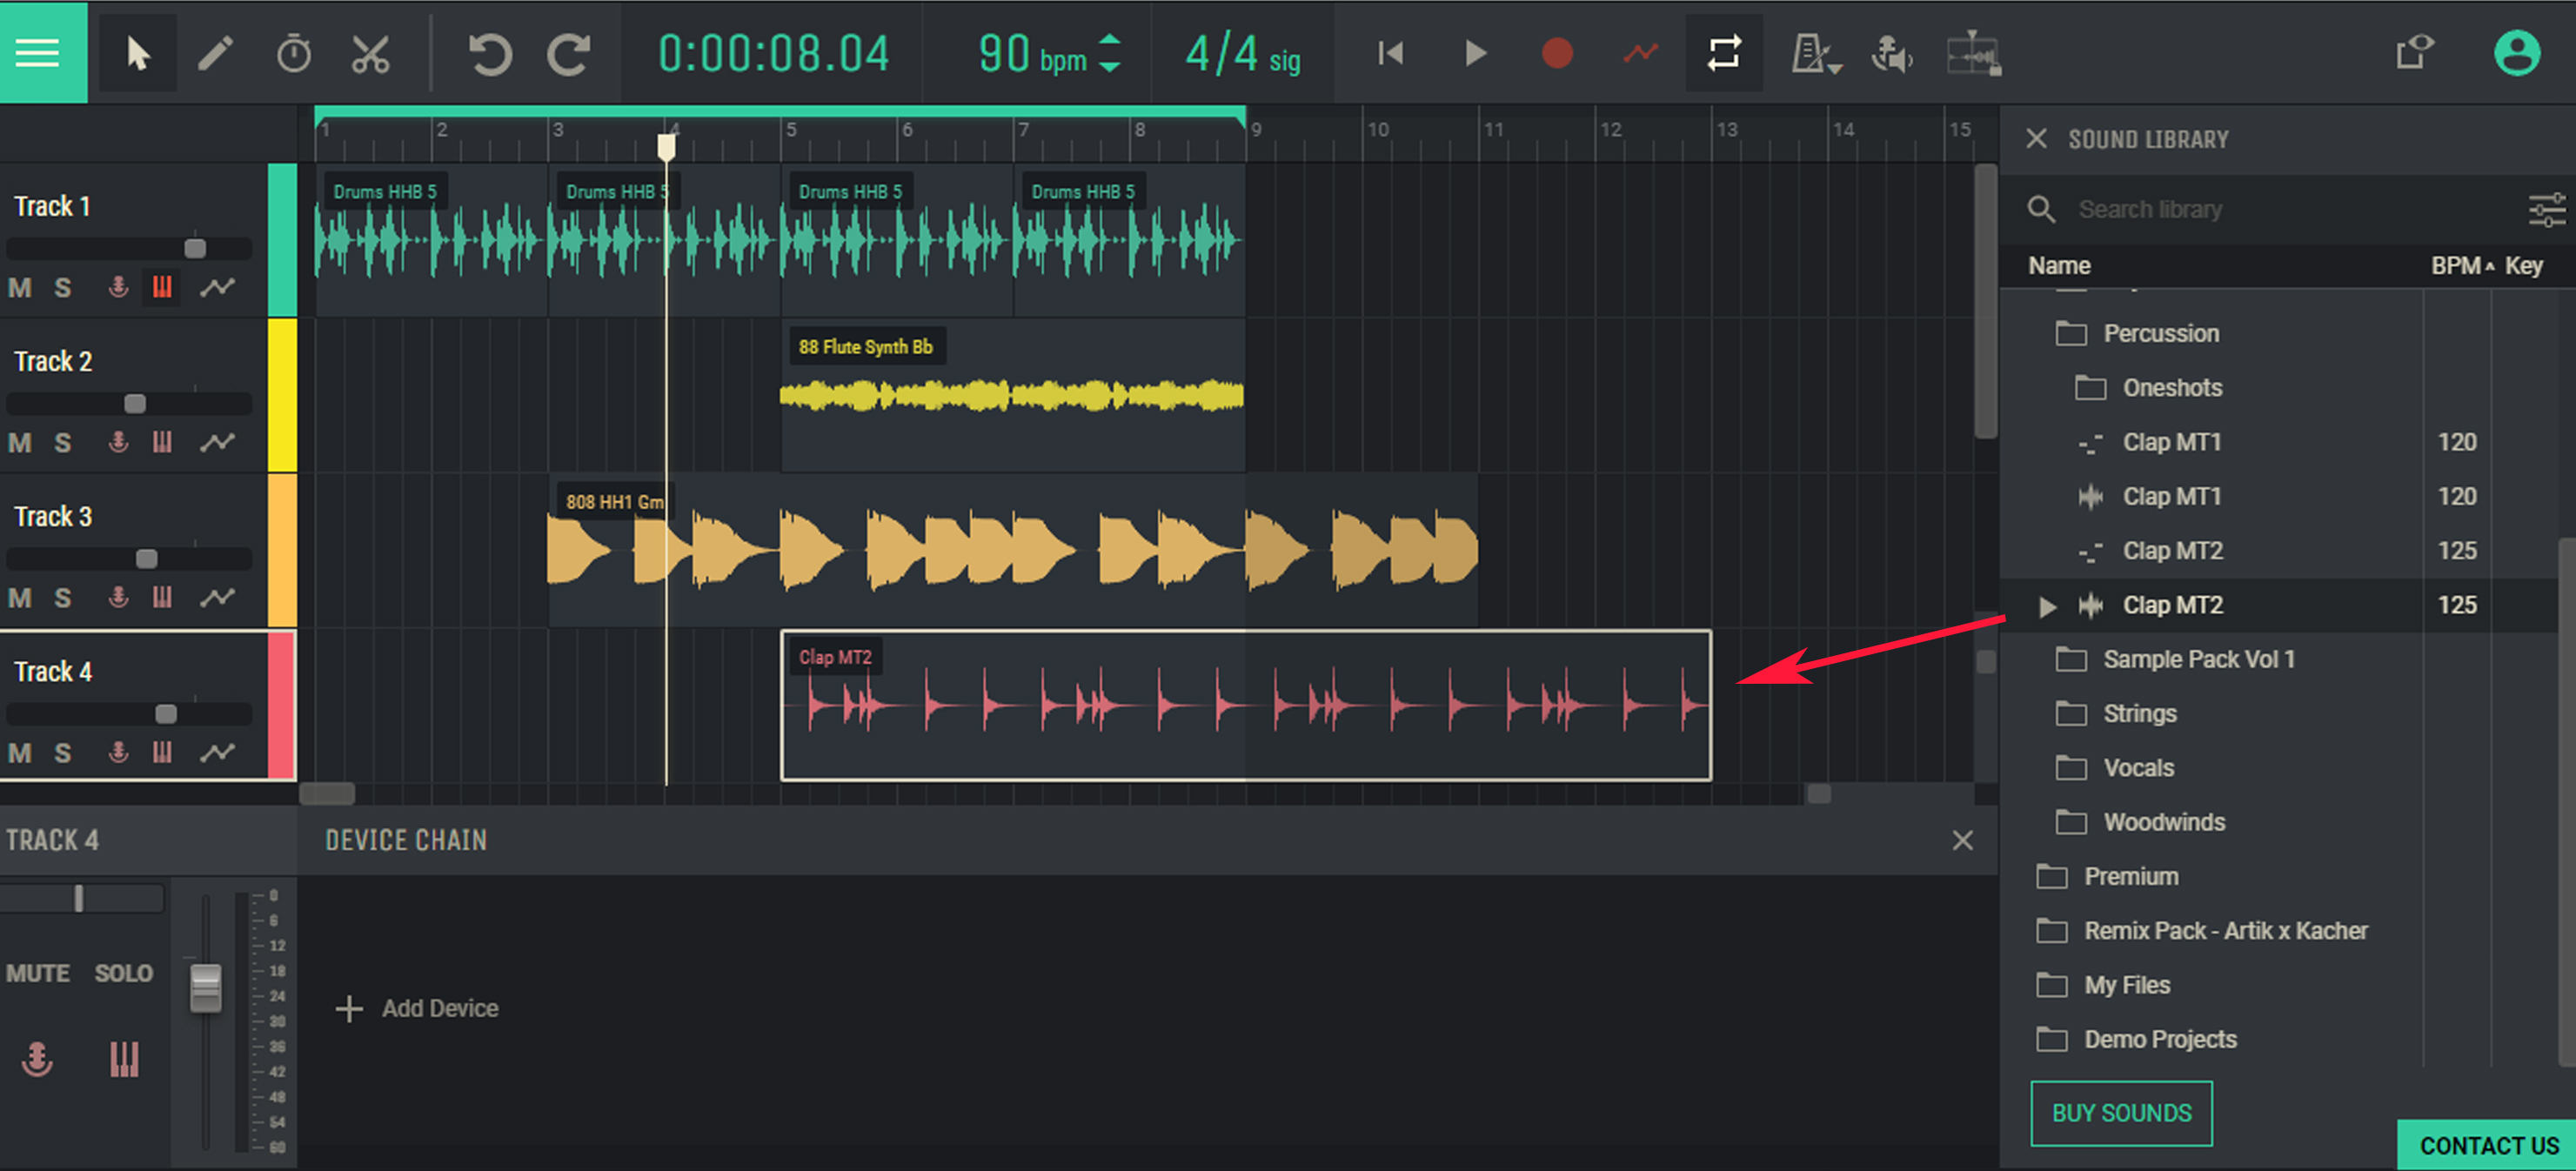
Task: Open the piano roll icon on Track 3
Action: pos(162,597)
